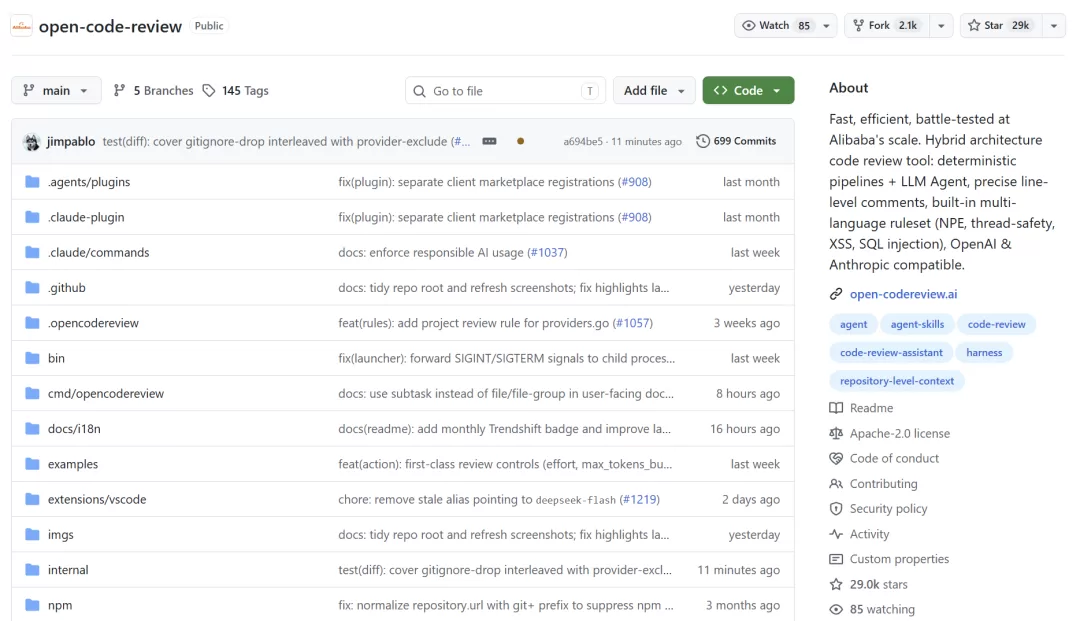Click the branch icon beside 5 Branches

[x=119, y=90]
